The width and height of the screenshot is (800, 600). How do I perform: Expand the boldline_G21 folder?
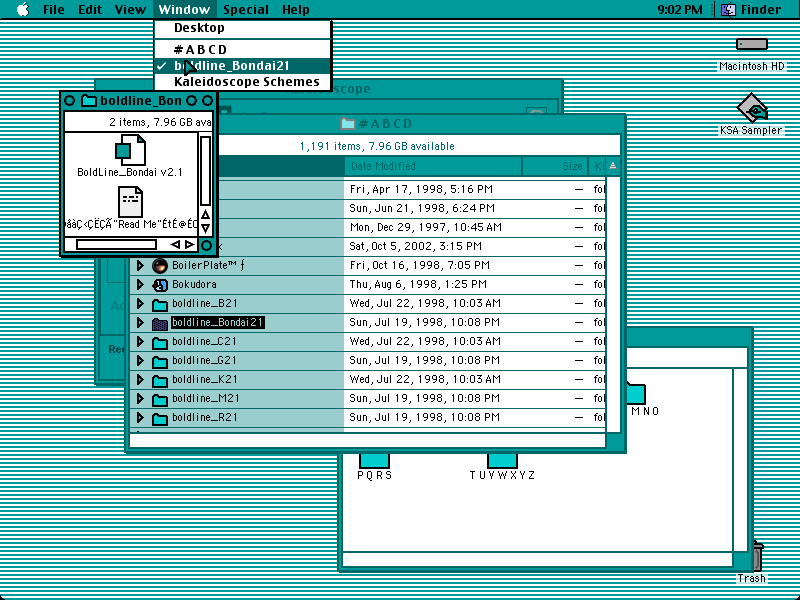coord(140,361)
